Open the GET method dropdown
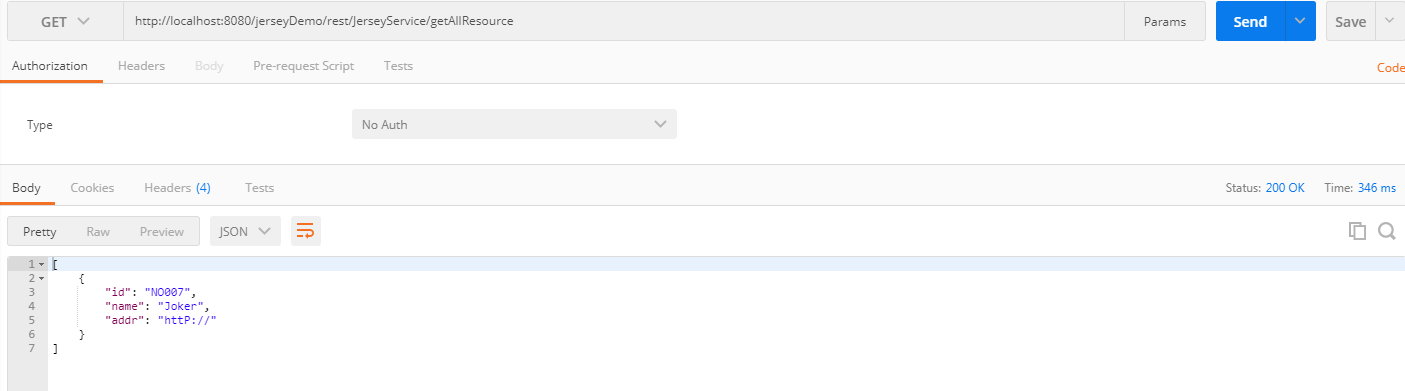 [x=65, y=21]
